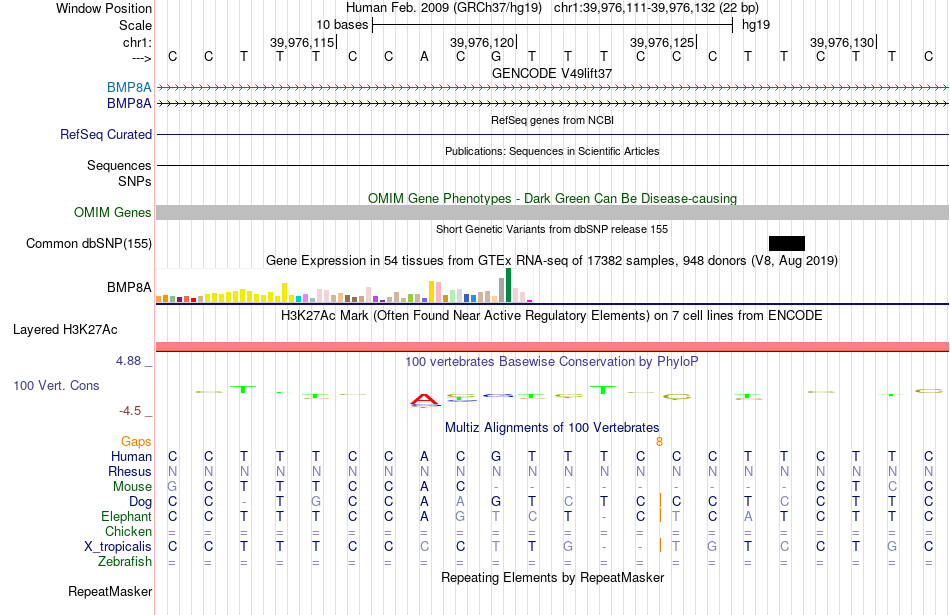Click the Mouse species label
This screenshot has width=950, height=615.
(132, 487)
